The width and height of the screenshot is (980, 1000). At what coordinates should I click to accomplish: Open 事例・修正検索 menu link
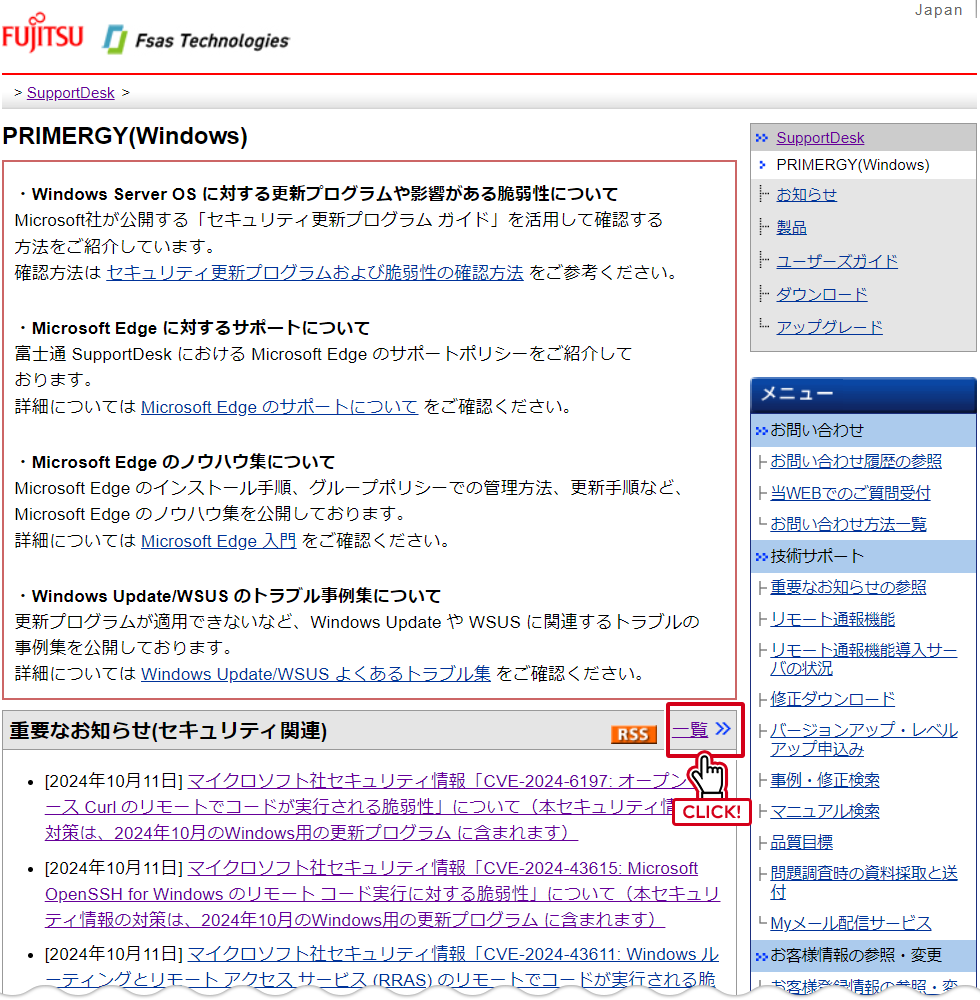pos(824,780)
